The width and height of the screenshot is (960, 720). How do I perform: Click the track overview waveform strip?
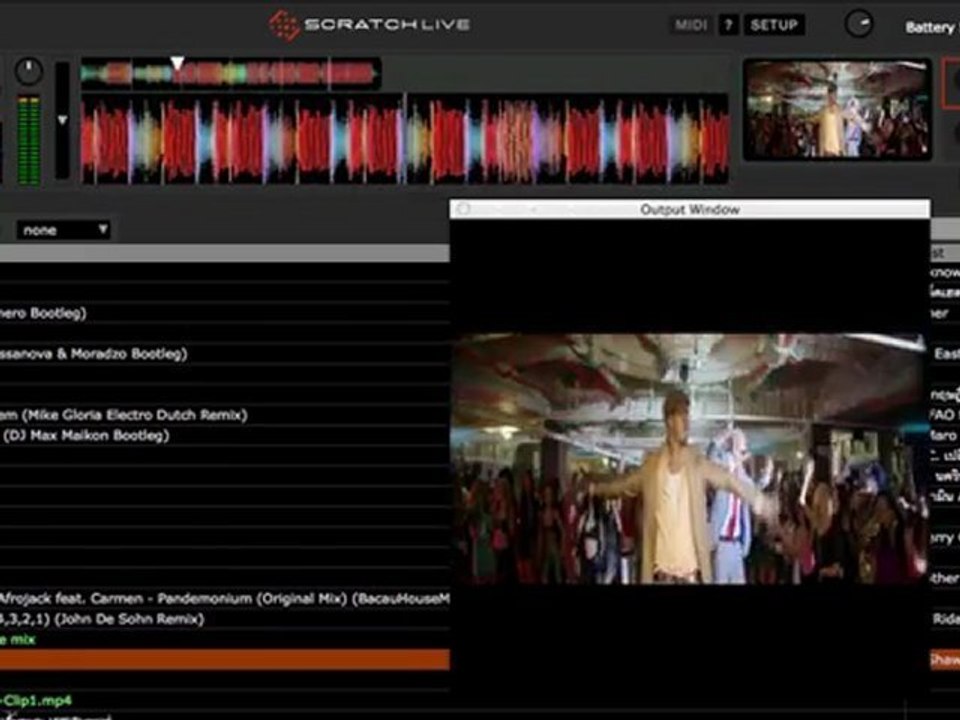[x=231, y=74]
